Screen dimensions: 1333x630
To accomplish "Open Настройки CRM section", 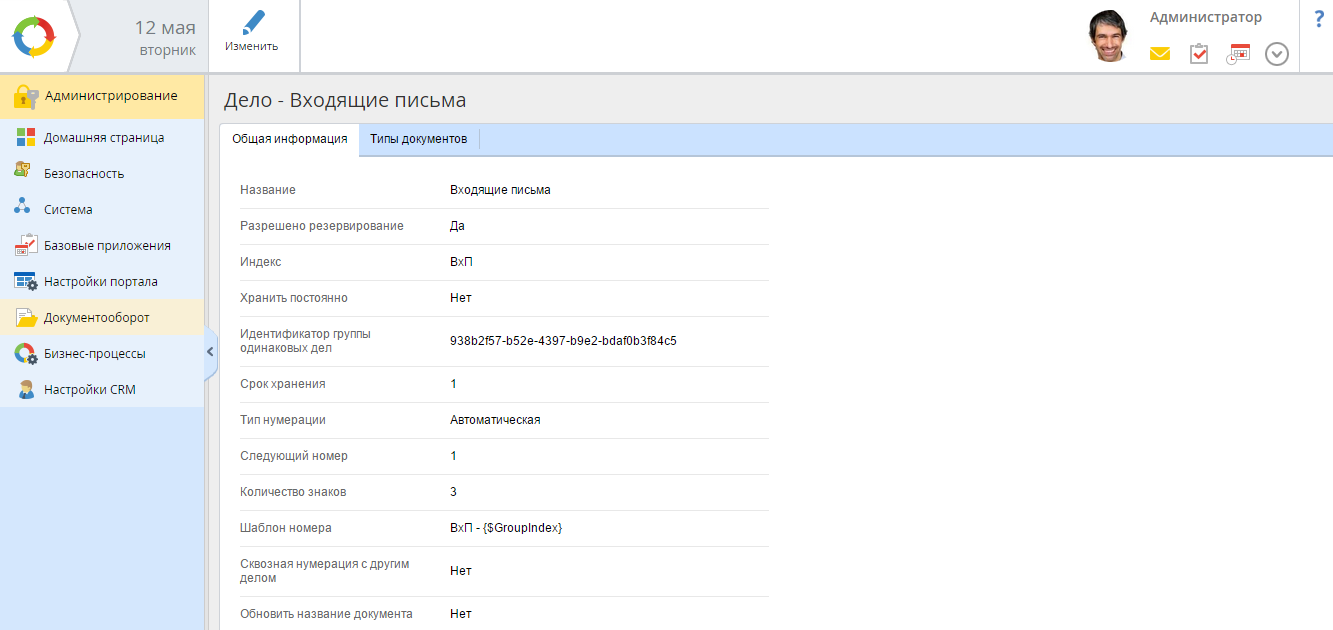I will [89, 390].
